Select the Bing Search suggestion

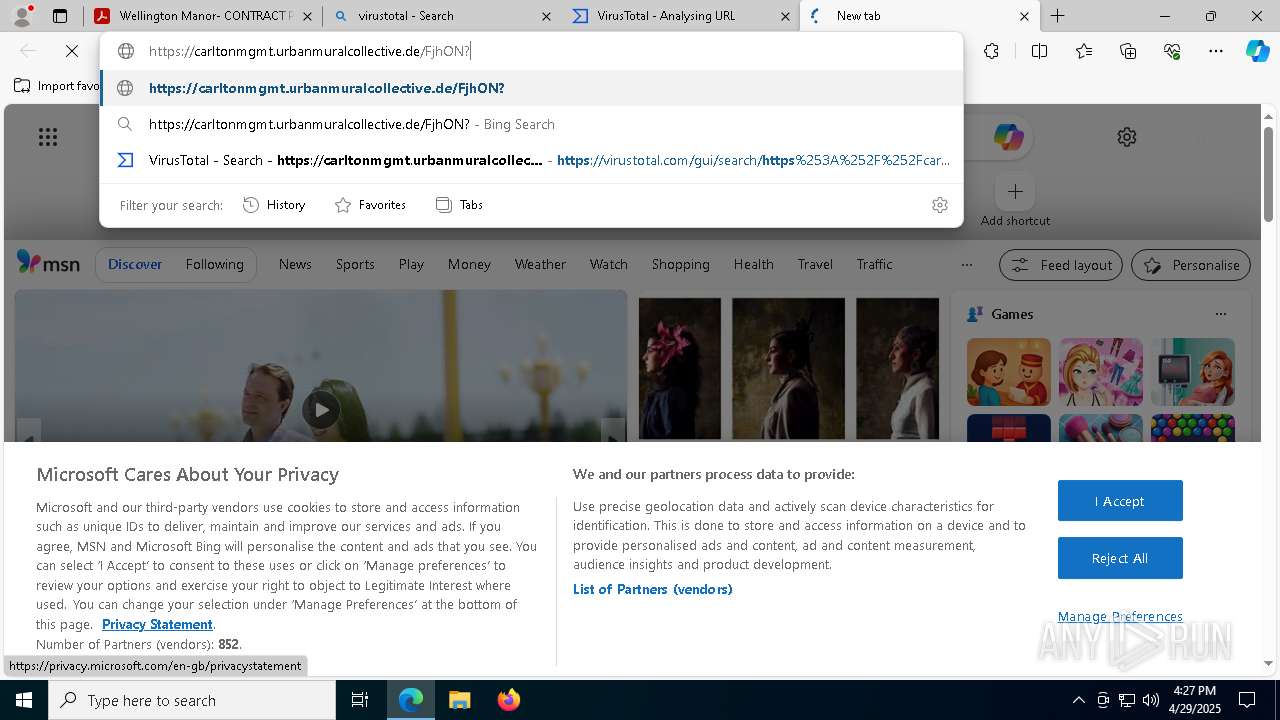pos(531,124)
